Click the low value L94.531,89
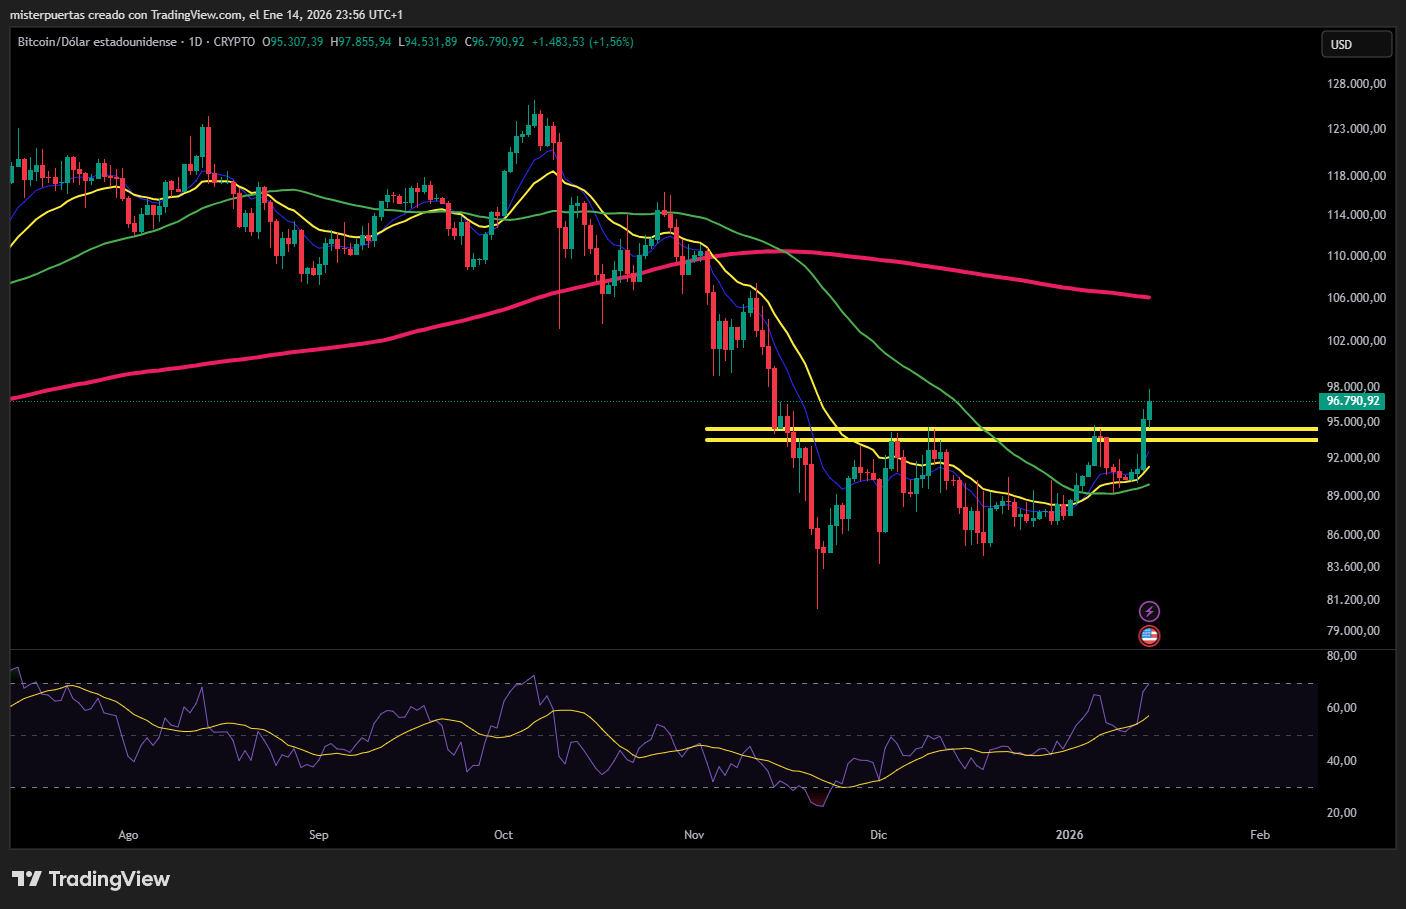Image resolution: width=1406 pixels, height=909 pixels. pyautogui.click(x=428, y=42)
